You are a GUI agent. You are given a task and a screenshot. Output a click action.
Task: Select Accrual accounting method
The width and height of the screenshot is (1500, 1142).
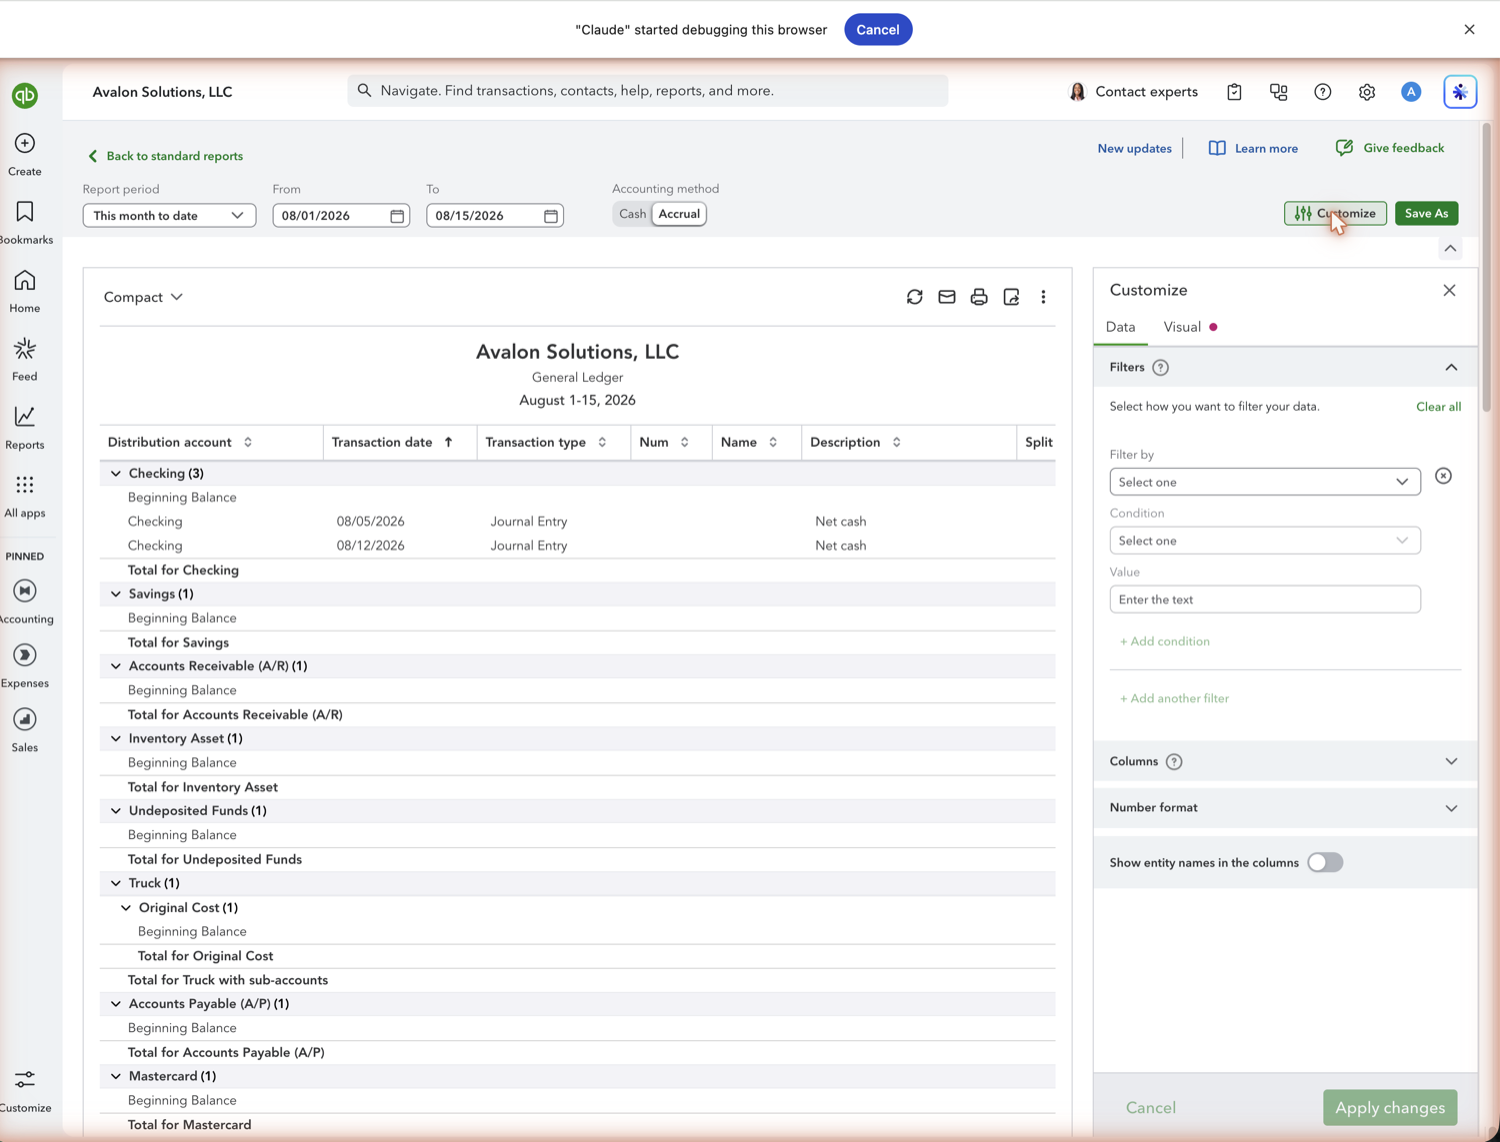(x=679, y=214)
